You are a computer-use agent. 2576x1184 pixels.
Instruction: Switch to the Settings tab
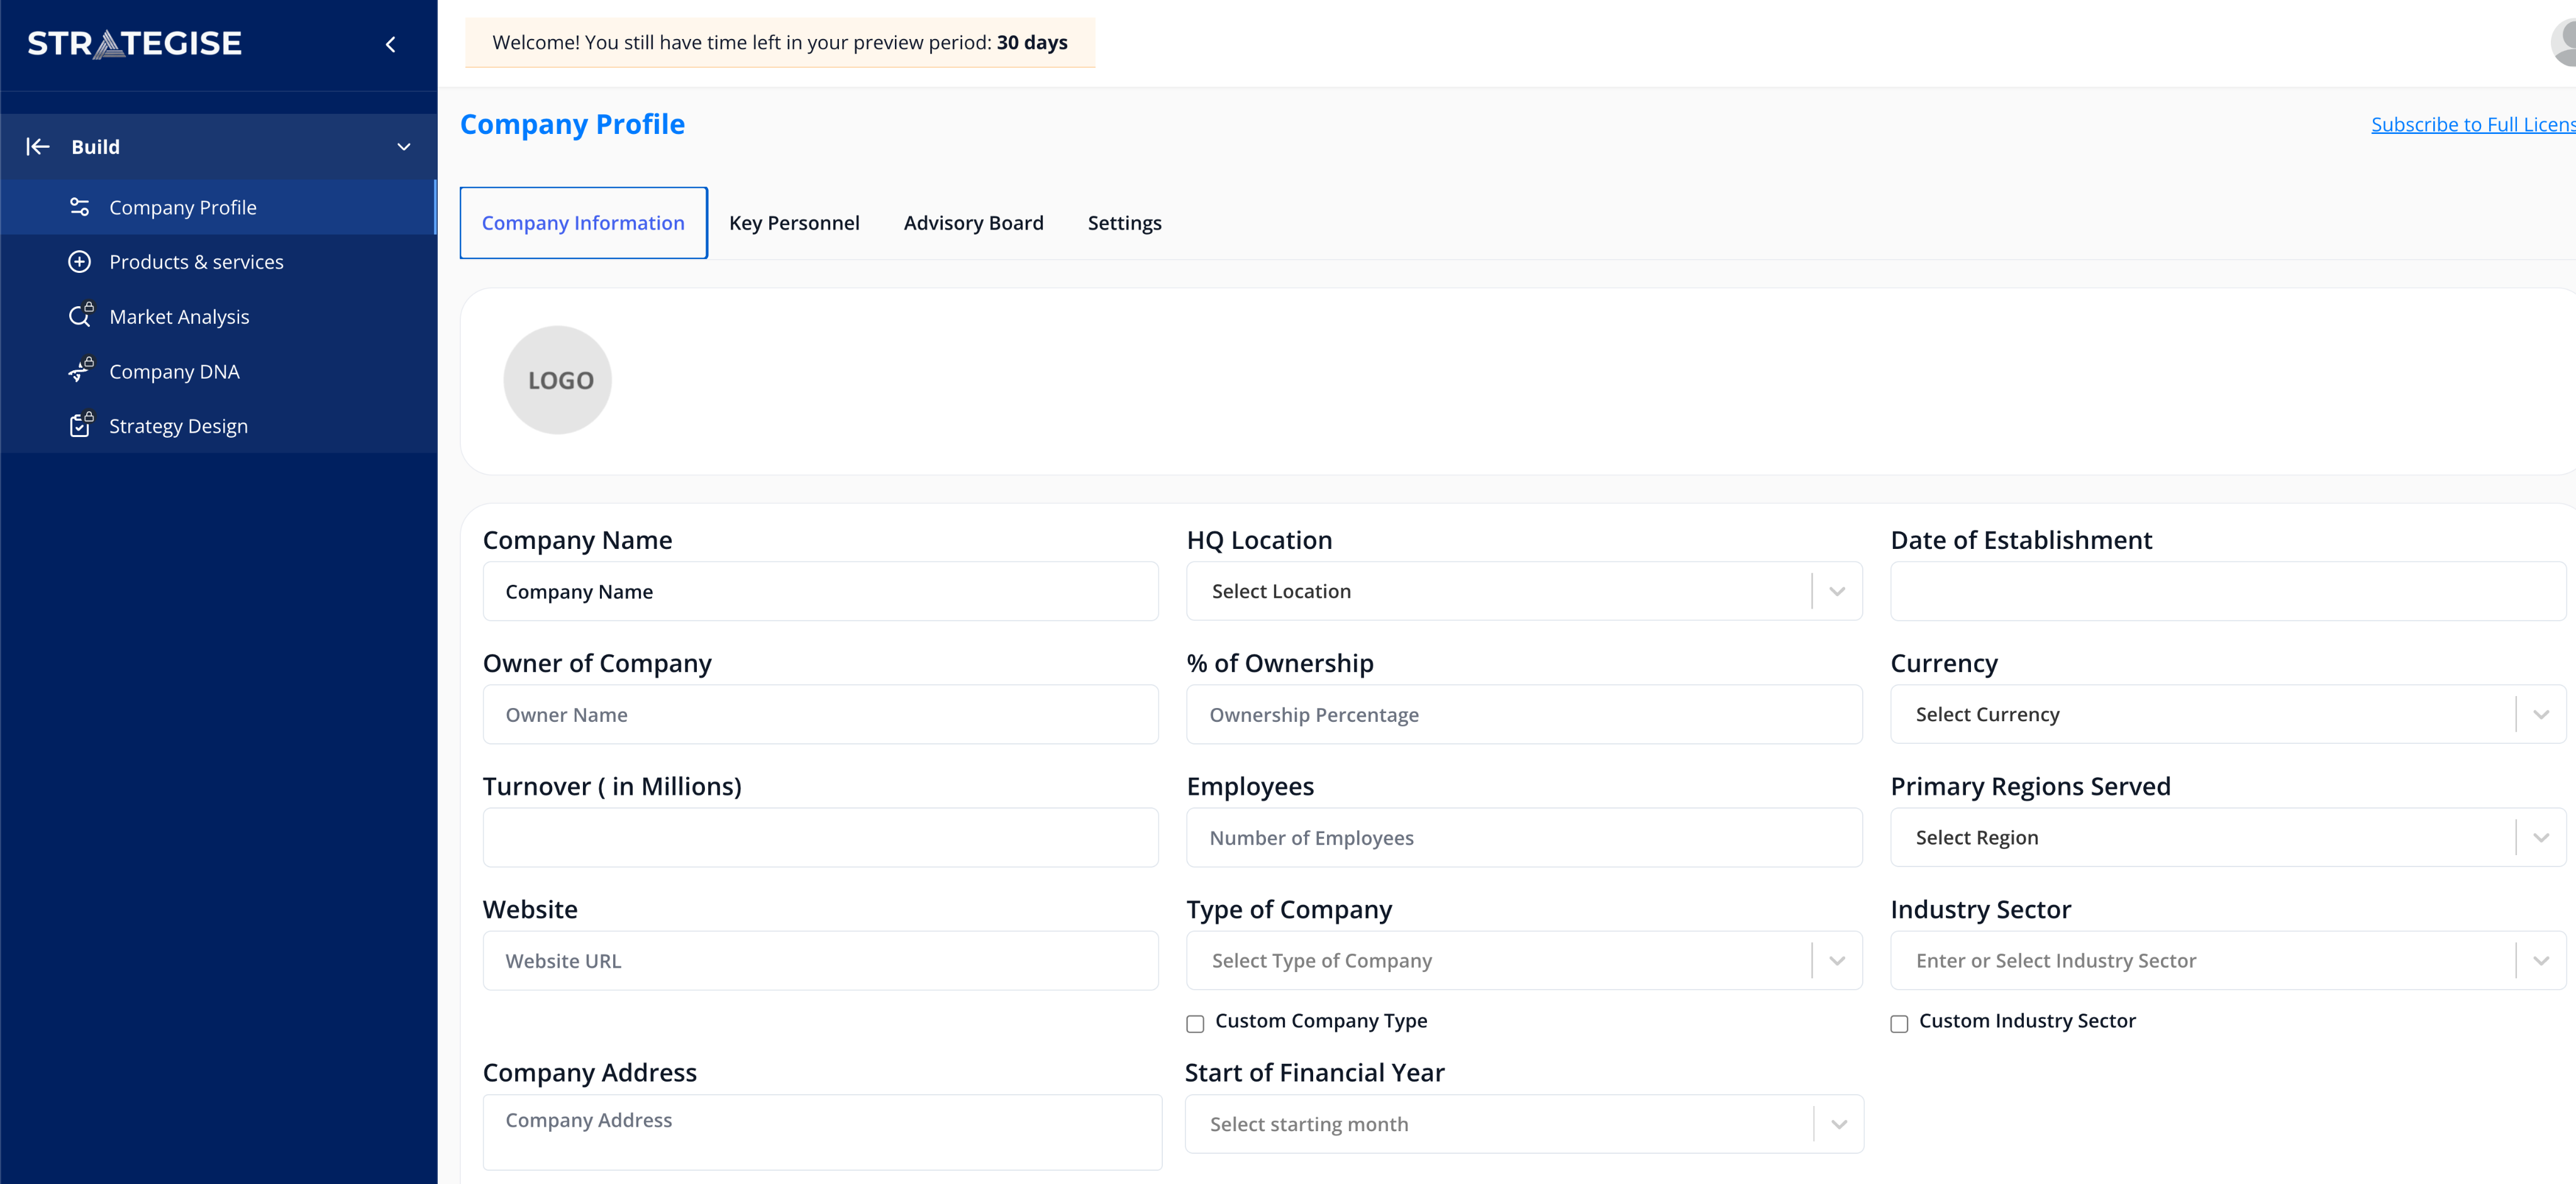tap(1124, 222)
